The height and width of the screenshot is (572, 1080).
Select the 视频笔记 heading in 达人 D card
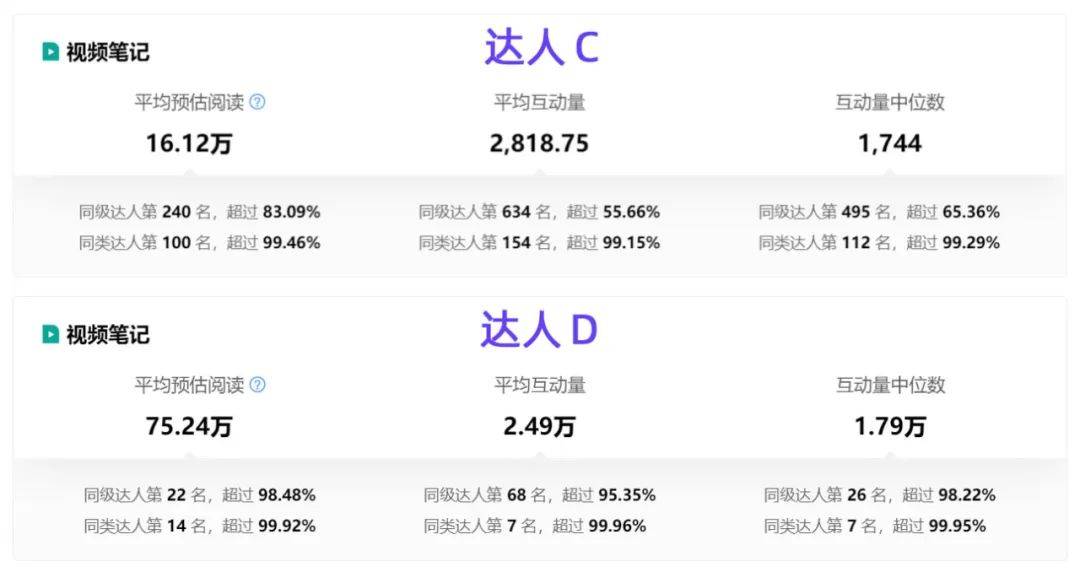pyautogui.click(x=107, y=335)
